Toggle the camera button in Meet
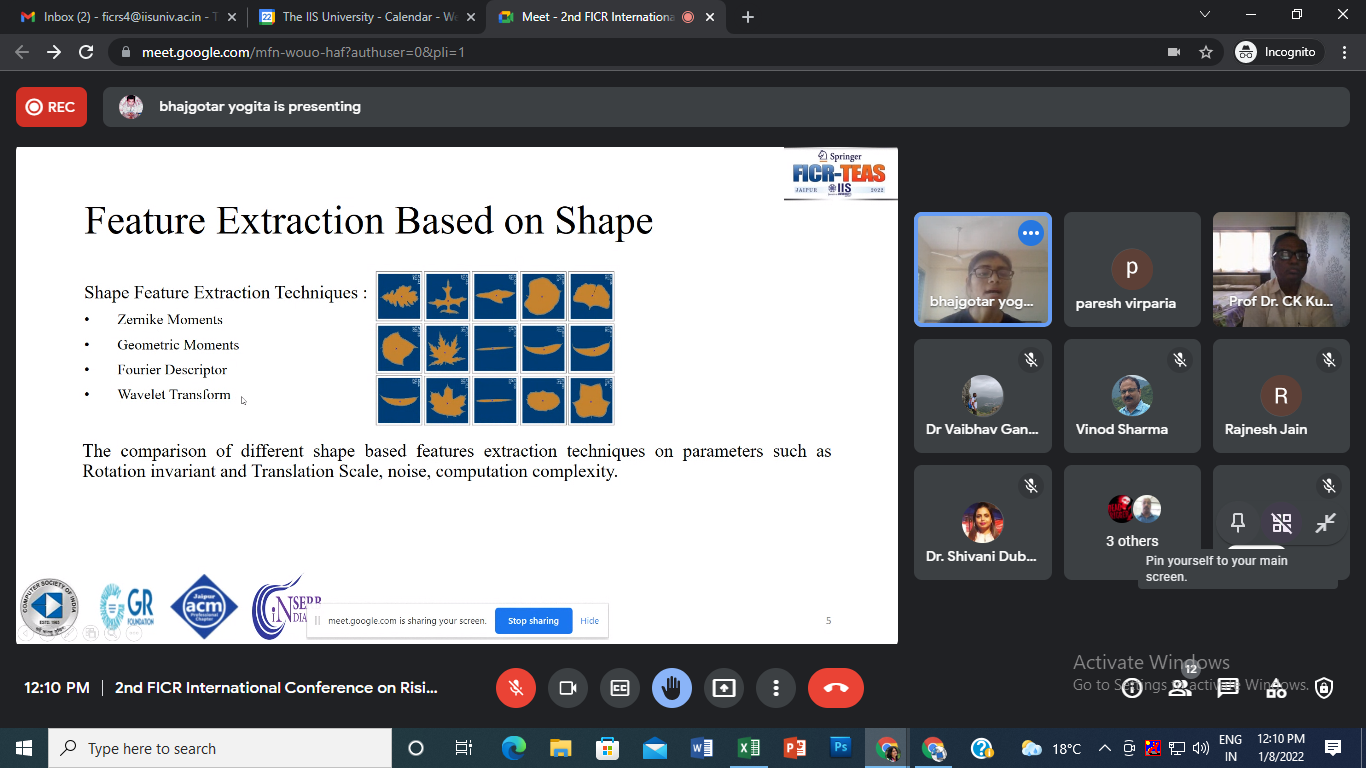The width and height of the screenshot is (1366, 768). 568,688
